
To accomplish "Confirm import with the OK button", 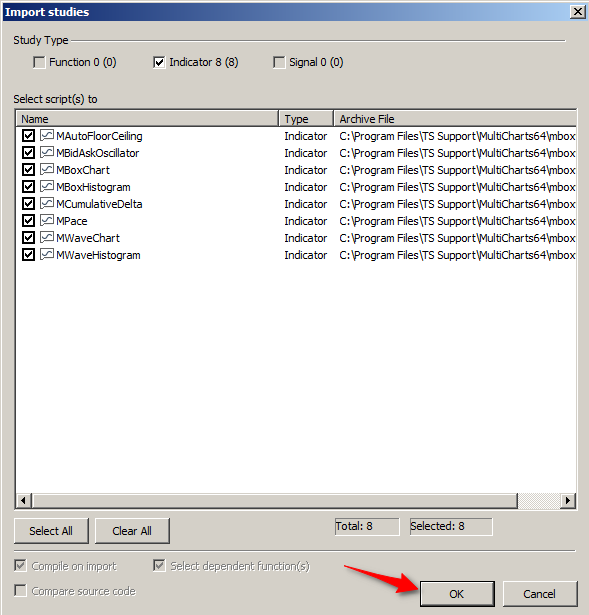I will 457,594.
